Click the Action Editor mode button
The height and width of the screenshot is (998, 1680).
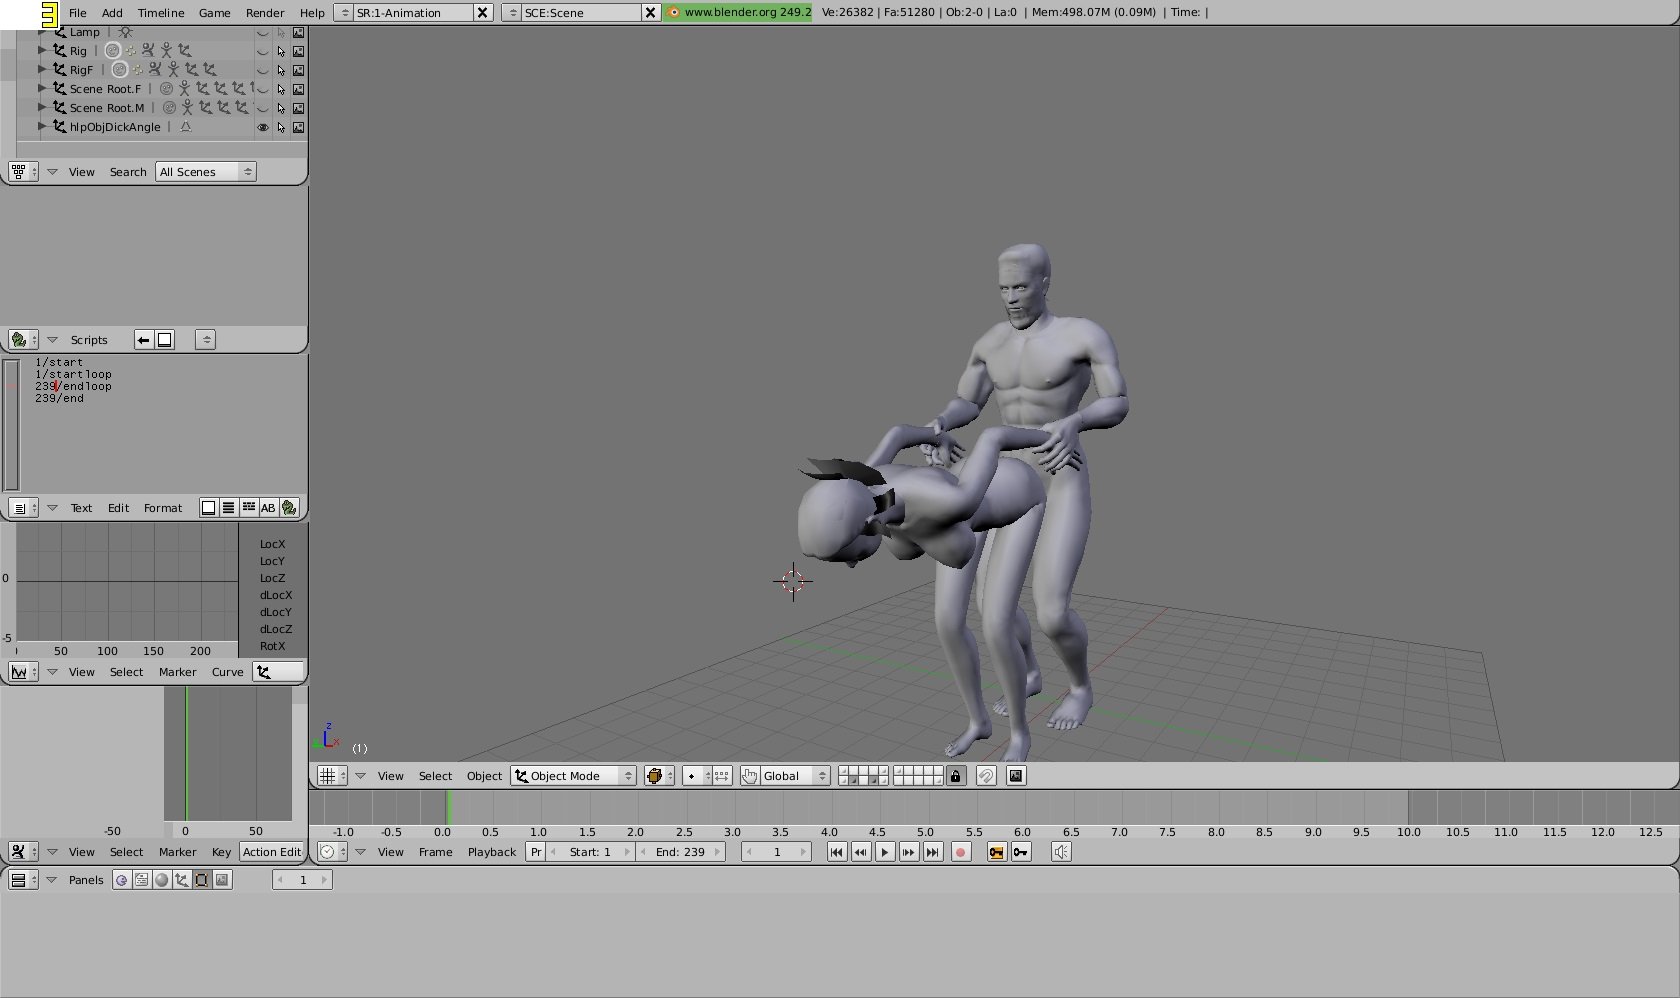[x=271, y=852]
